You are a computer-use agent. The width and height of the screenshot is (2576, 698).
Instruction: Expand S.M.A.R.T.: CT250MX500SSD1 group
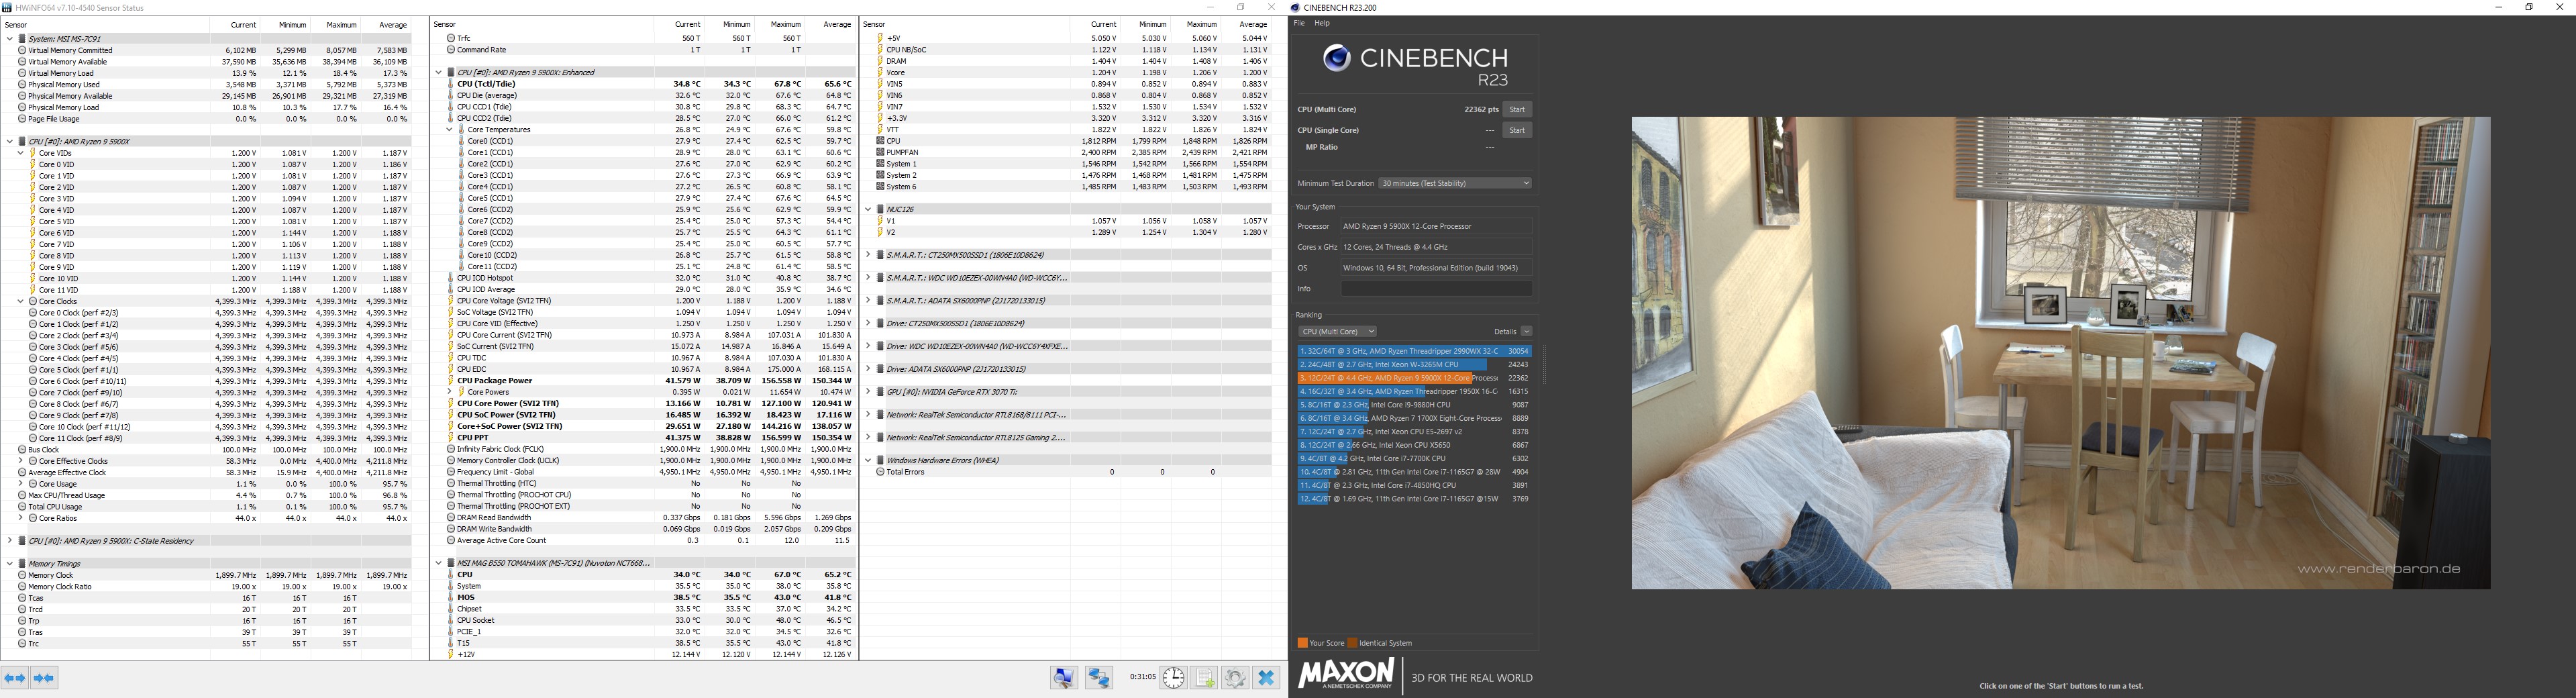(868, 255)
